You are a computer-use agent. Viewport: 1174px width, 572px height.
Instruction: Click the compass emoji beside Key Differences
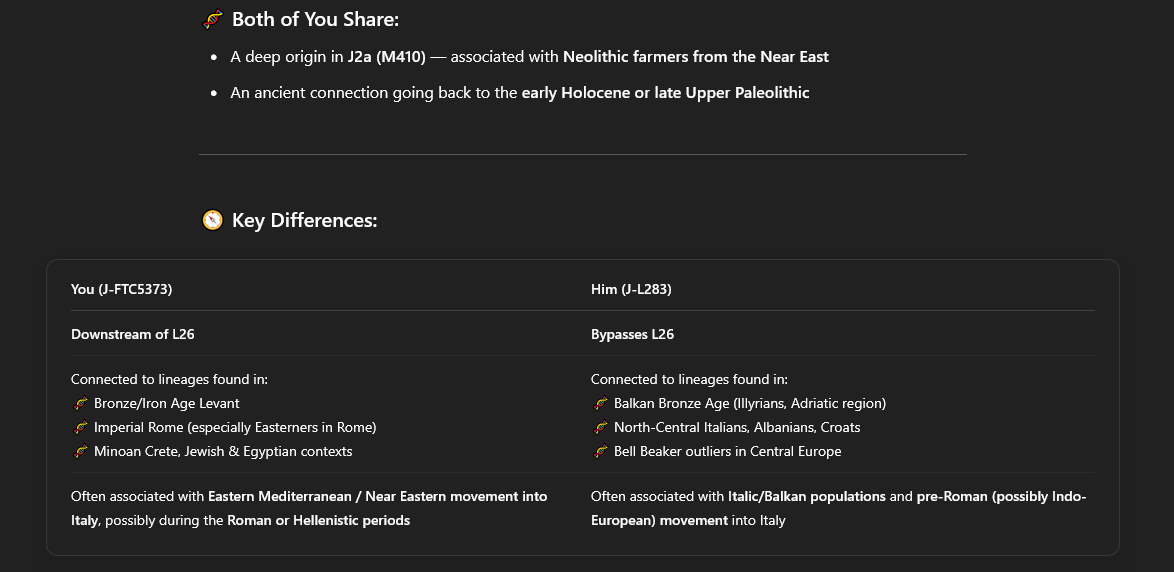213,220
